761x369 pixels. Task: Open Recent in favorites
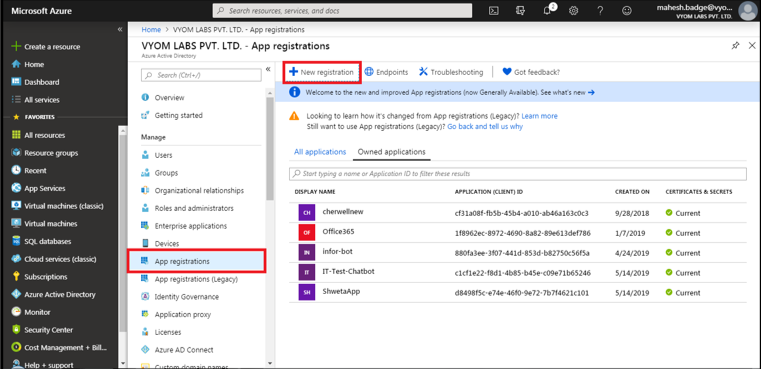coord(29,170)
